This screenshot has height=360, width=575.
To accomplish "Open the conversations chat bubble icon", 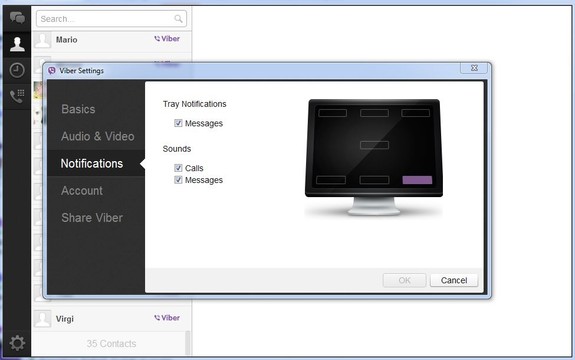I will tap(17, 18).
